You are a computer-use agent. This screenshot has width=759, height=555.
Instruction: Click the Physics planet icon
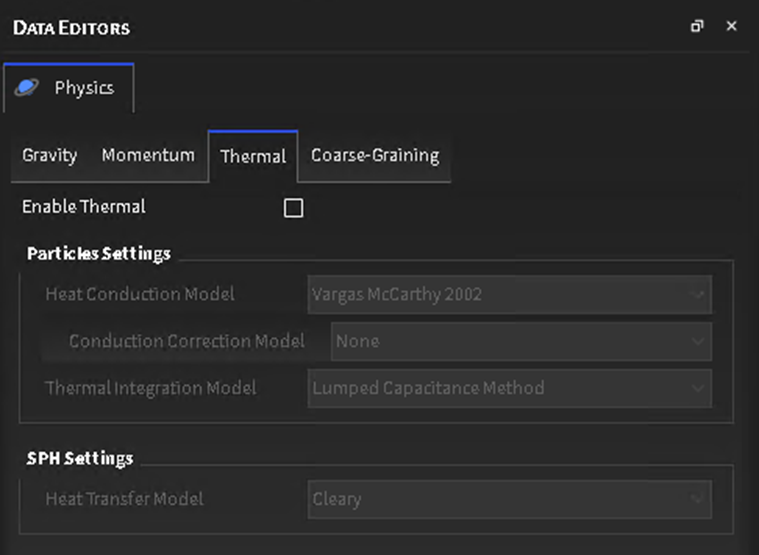[27, 87]
